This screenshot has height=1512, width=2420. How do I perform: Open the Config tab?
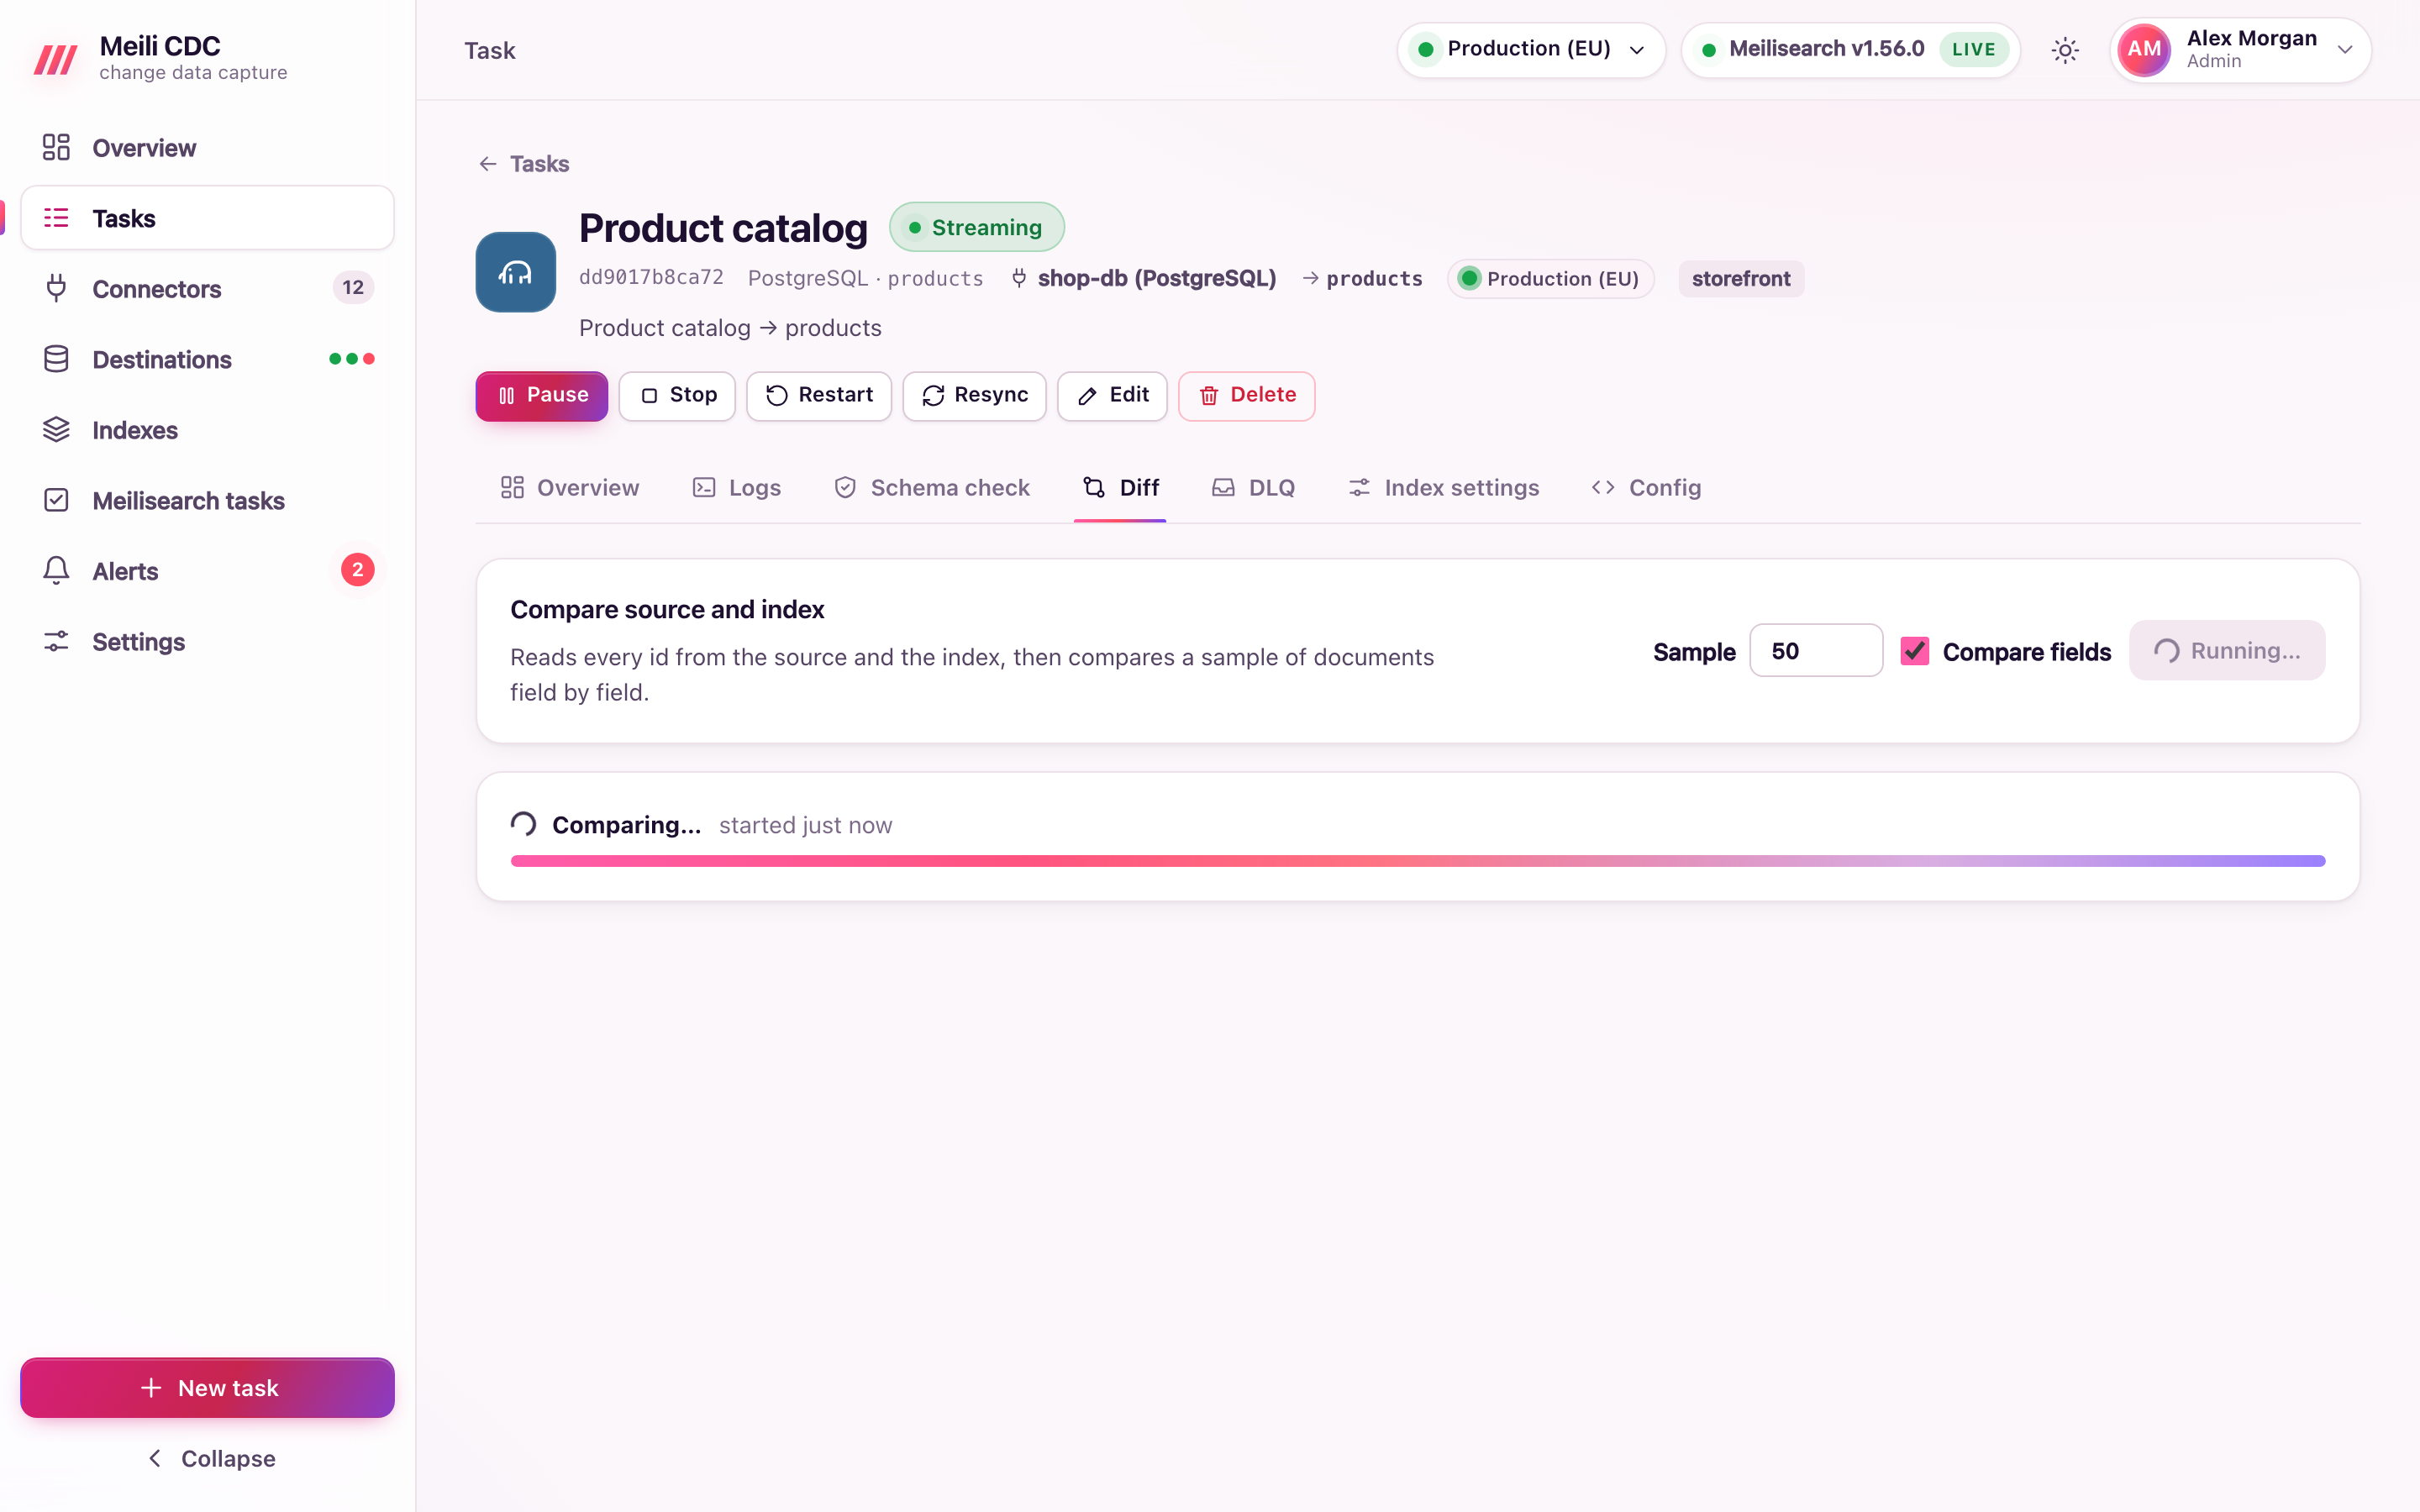click(1646, 488)
